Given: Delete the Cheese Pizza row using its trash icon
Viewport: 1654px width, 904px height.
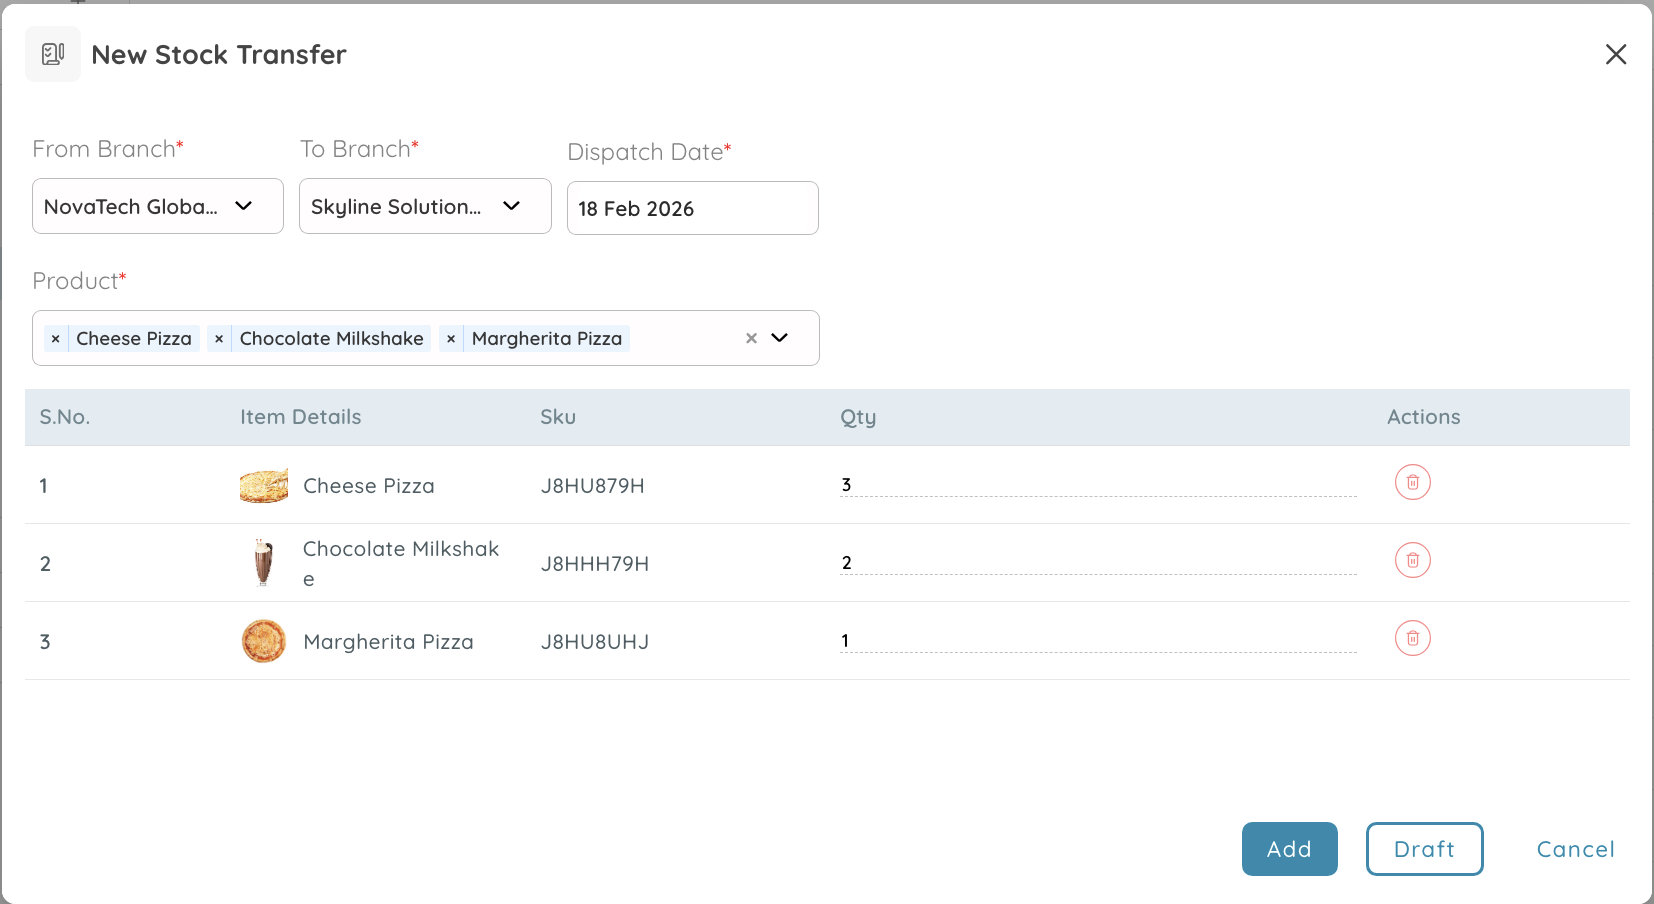Looking at the screenshot, I should 1413,481.
